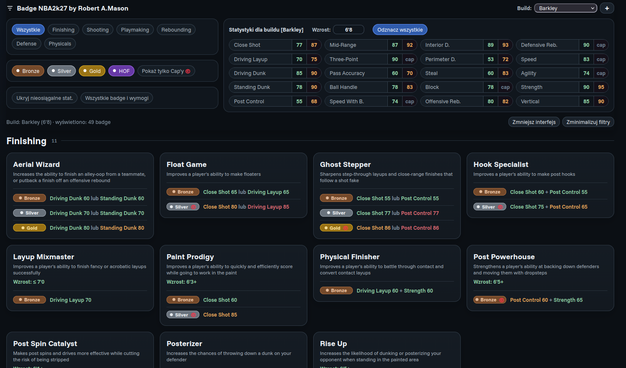Select the Wszystkie category filter
Image resolution: width=626 pixels, height=368 pixels.
coord(28,30)
